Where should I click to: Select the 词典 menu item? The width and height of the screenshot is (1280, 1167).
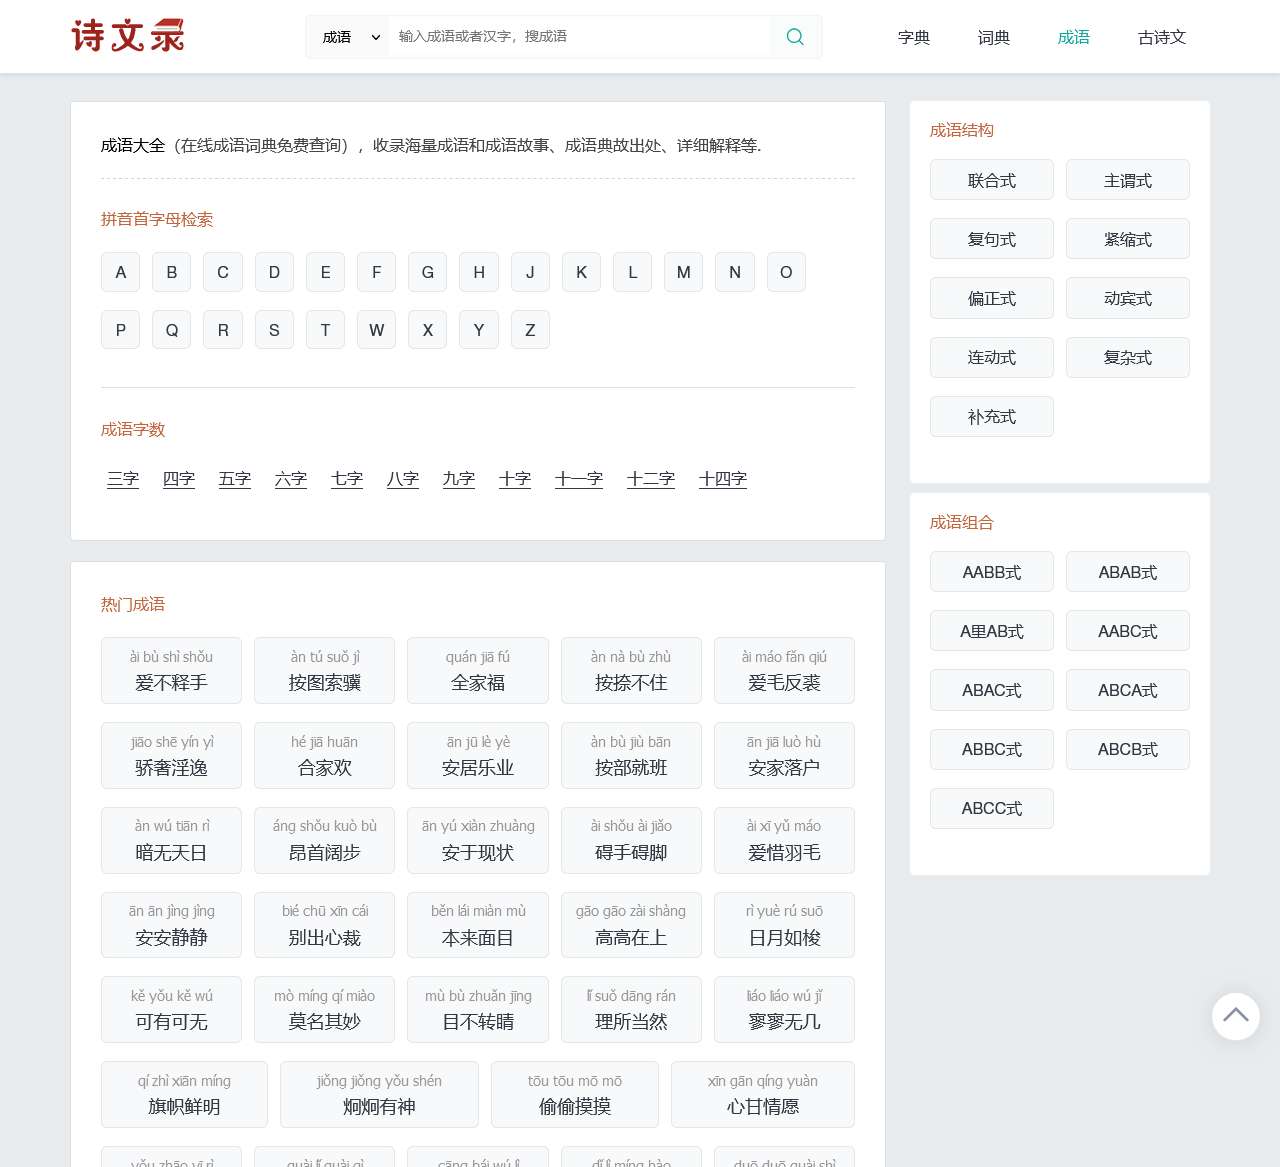[x=993, y=37]
